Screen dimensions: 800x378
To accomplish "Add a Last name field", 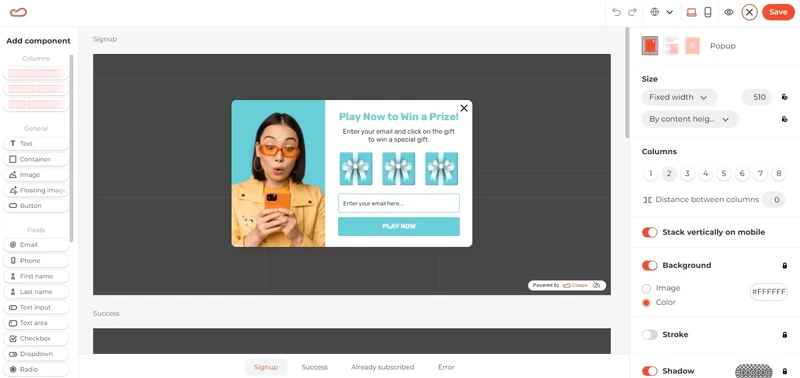I will click(x=36, y=292).
